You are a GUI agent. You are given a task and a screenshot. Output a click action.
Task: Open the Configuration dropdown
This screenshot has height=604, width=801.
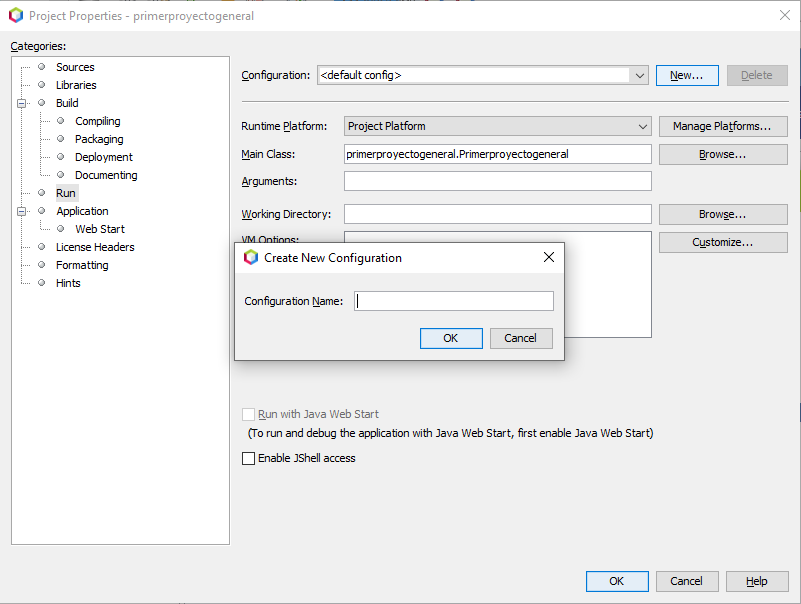point(639,75)
